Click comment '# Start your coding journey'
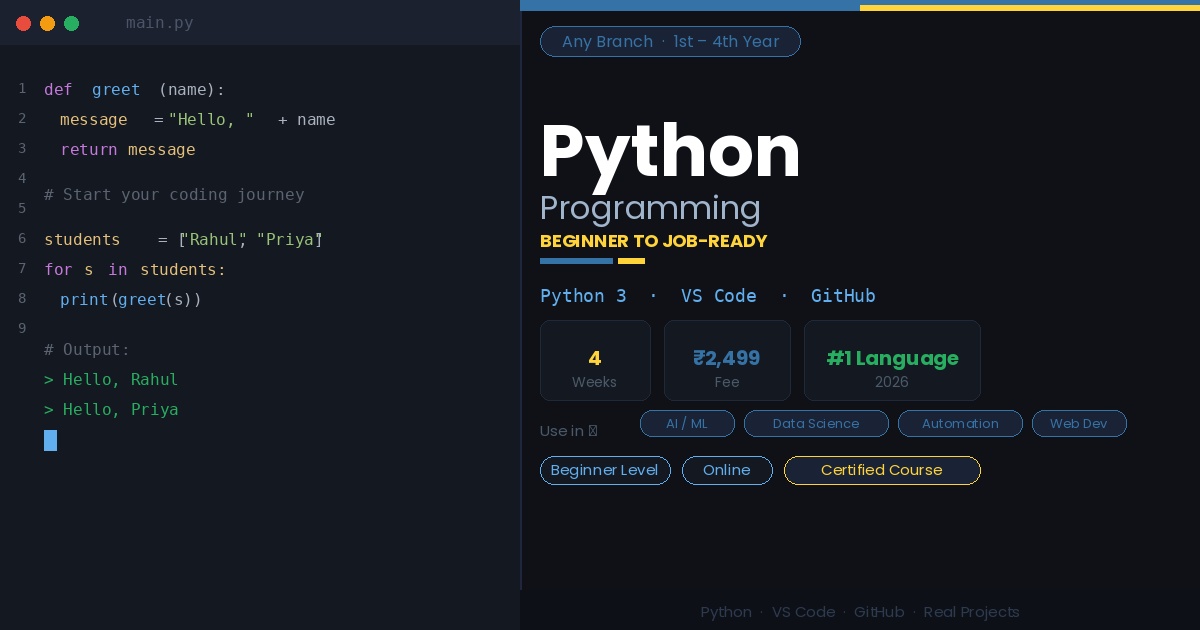1200x630 pixels. (x=174, y=194)
